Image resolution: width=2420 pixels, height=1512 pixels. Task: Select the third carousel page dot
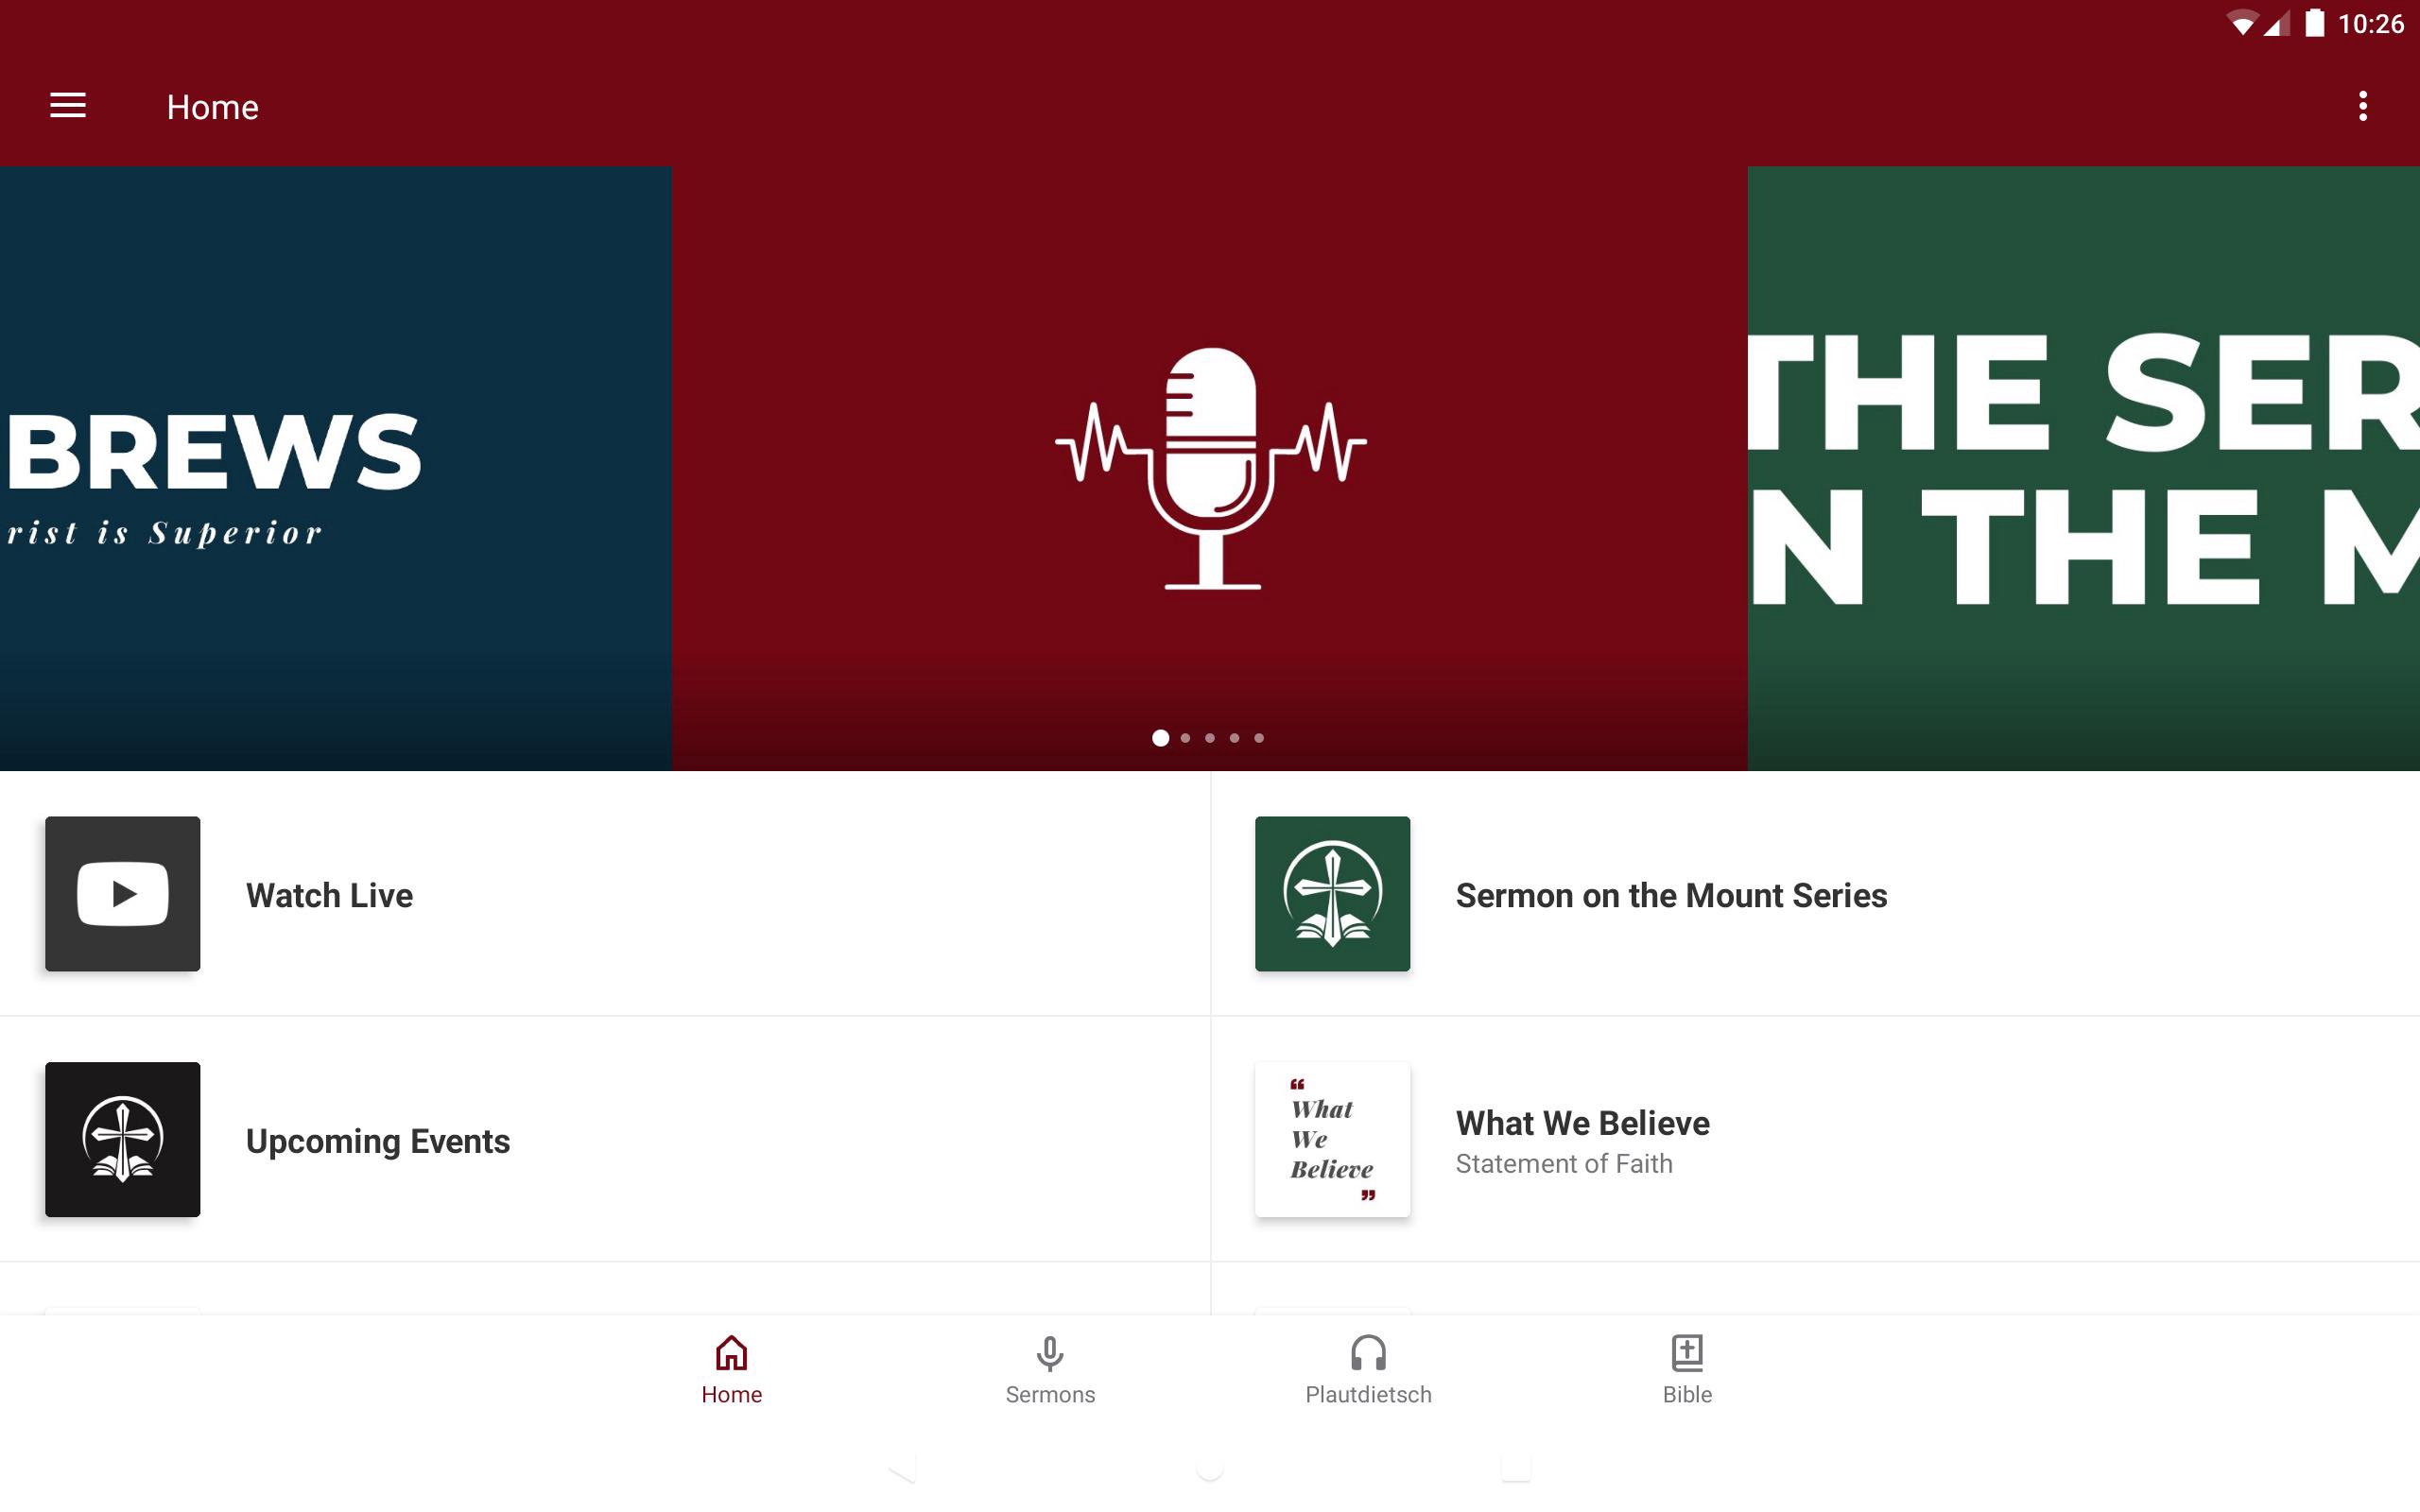pyautogui.click(x=1210, y=738)
